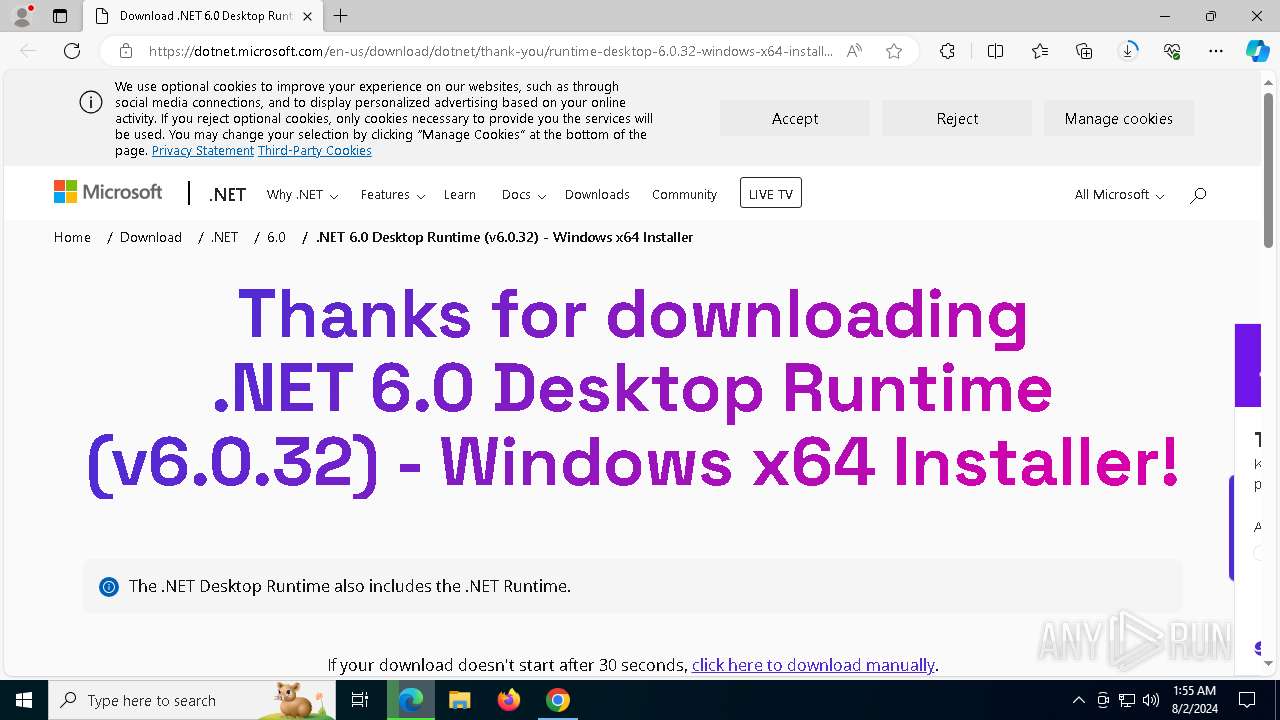This screenshot has width=1280, height=720.
Task: Open the notification center
Action: point(1247,700)
